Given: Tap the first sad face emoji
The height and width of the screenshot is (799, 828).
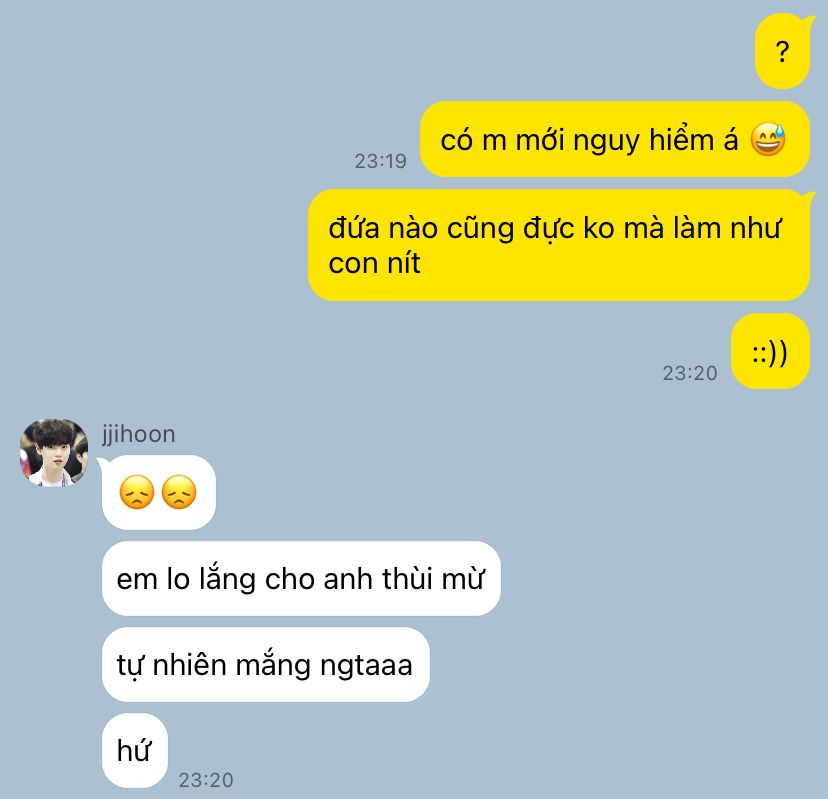Looking at the screenshot, I should (x=137, y=492).
